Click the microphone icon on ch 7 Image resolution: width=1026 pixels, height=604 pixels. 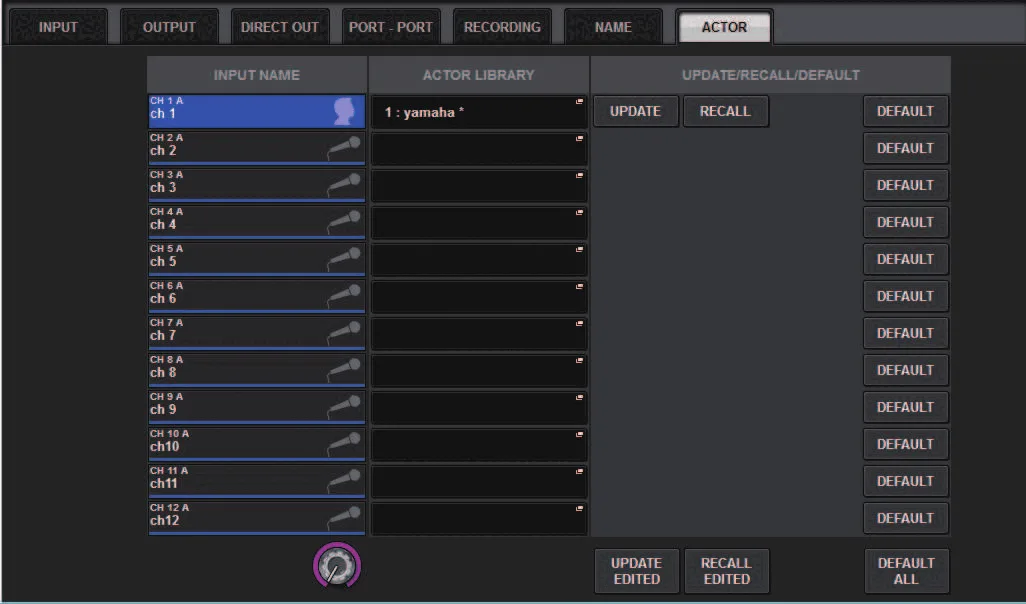point(344,333)
